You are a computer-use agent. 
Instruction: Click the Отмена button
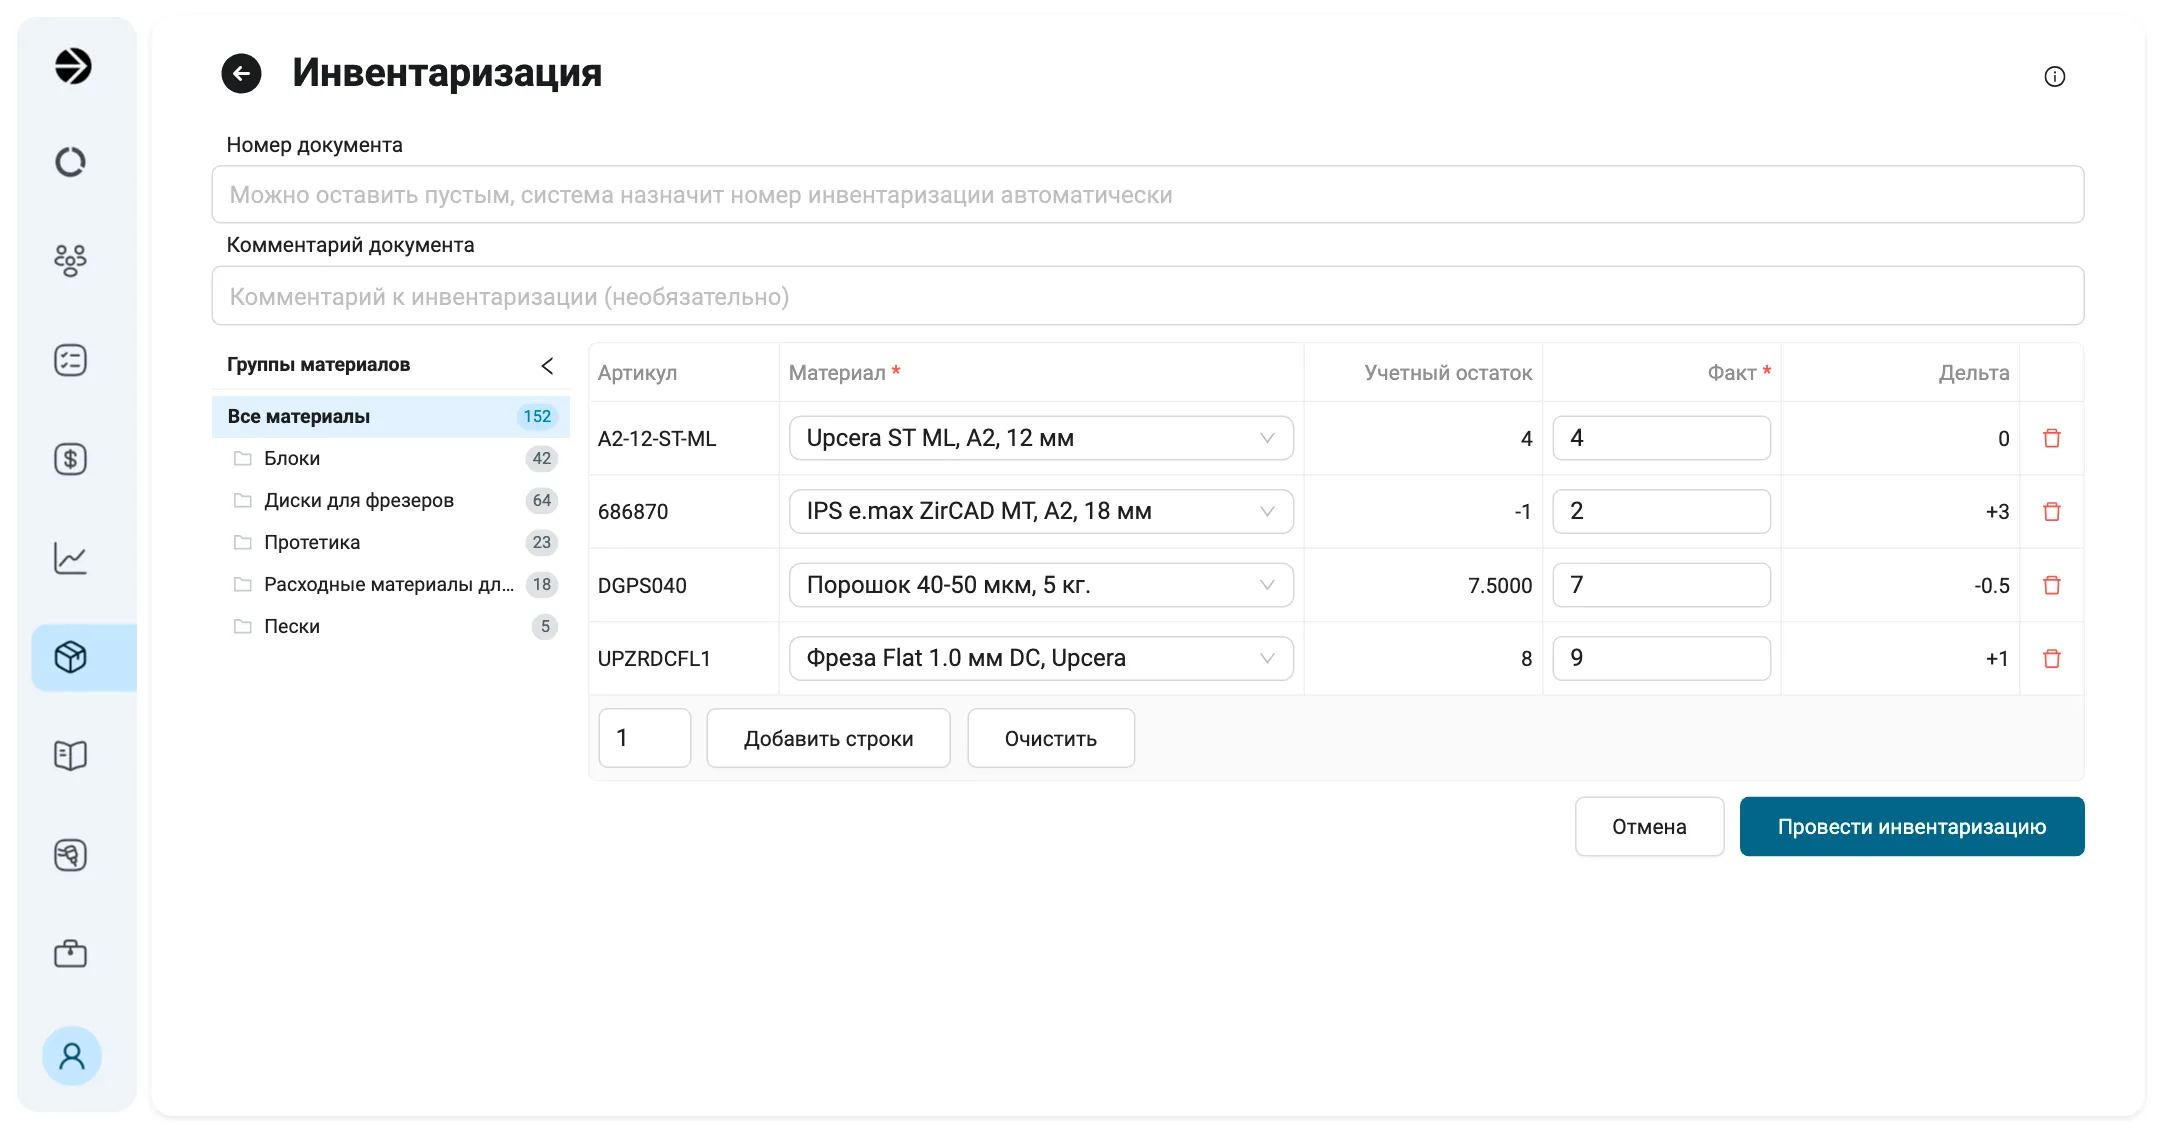(1649, 826)
